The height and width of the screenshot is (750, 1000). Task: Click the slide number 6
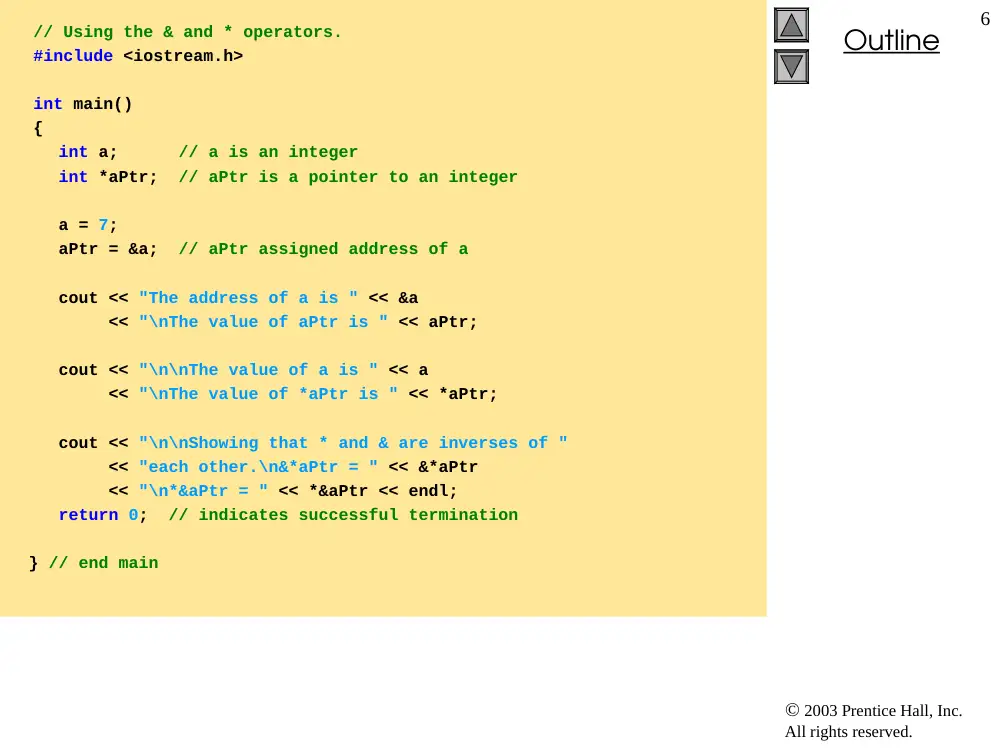tap(985, 19)
